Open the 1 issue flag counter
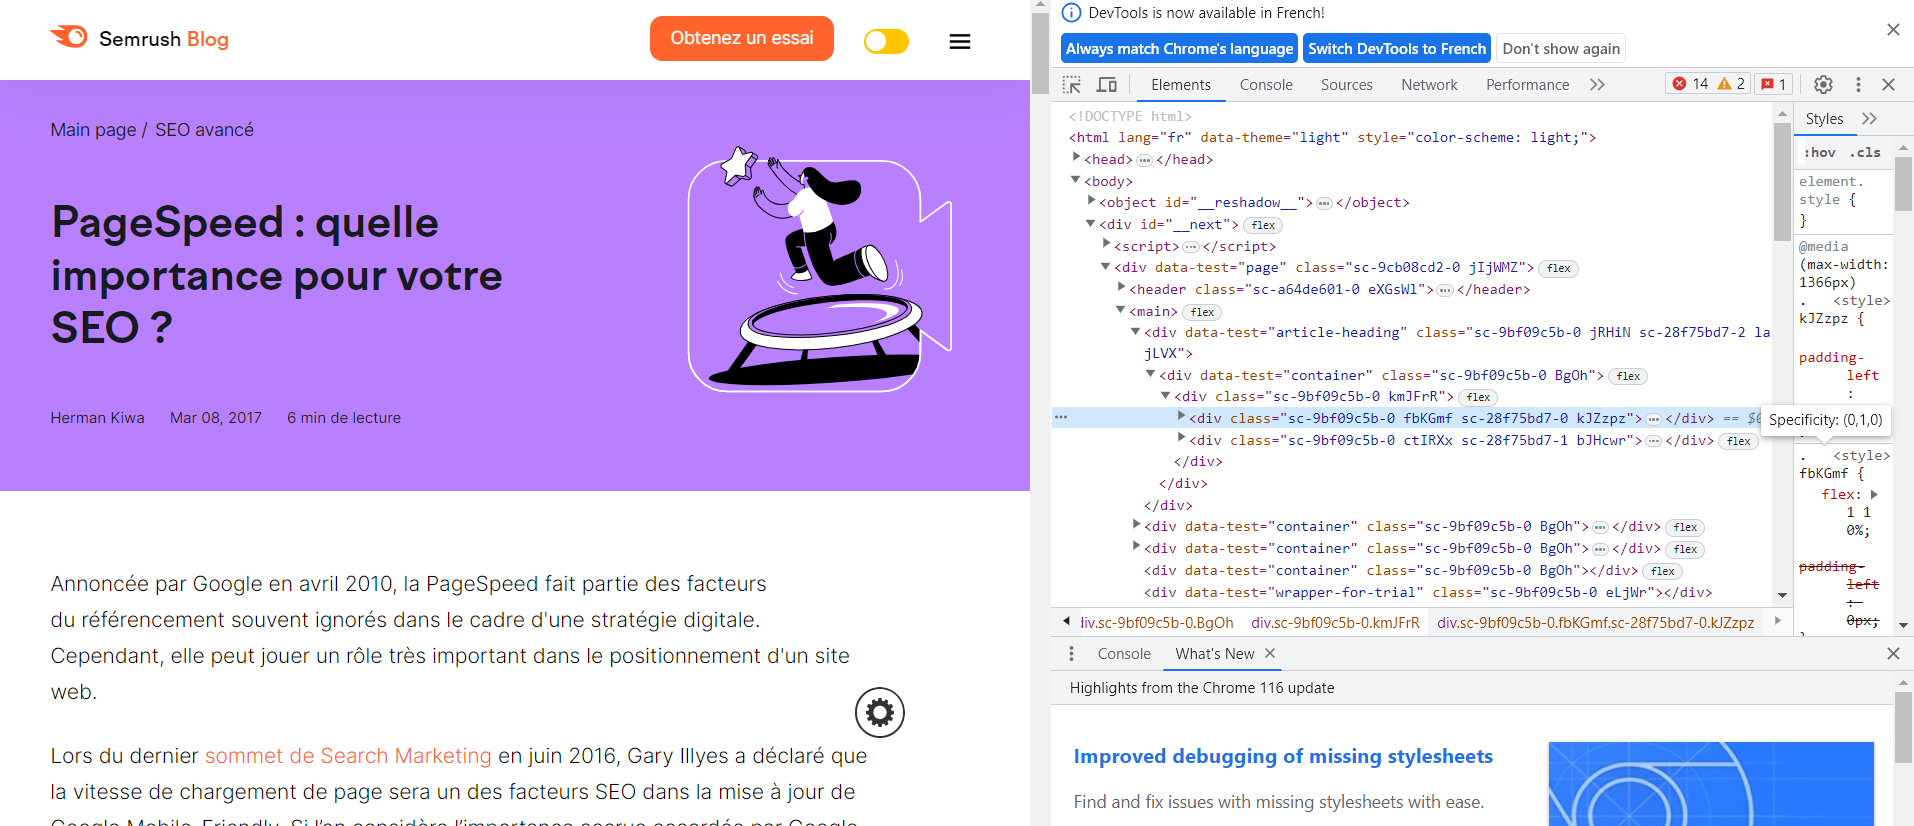The width and height of the screenshot is (1914, 826). [1774, 84]
